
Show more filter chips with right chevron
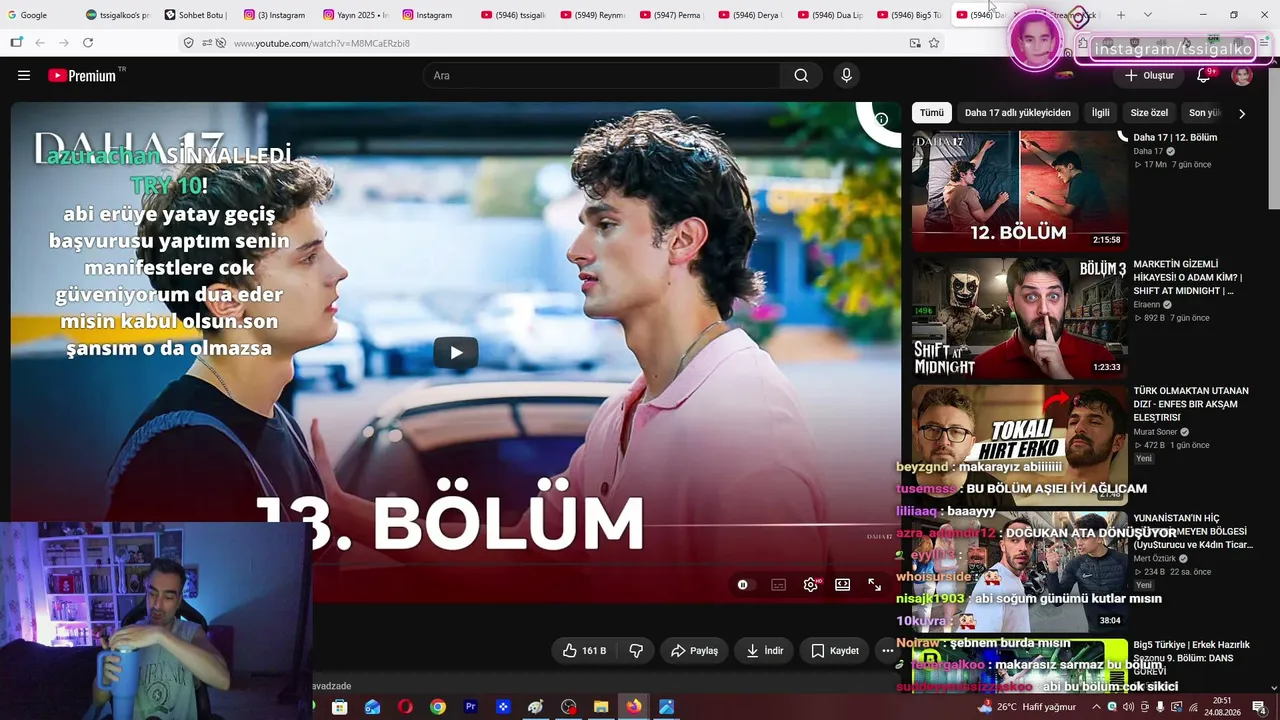[x=1242, y=113]
